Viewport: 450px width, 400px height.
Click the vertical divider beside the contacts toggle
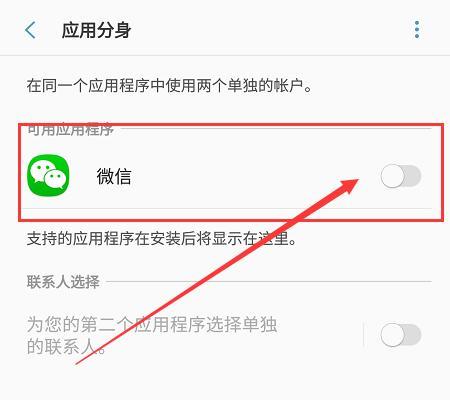click(363, 335)
